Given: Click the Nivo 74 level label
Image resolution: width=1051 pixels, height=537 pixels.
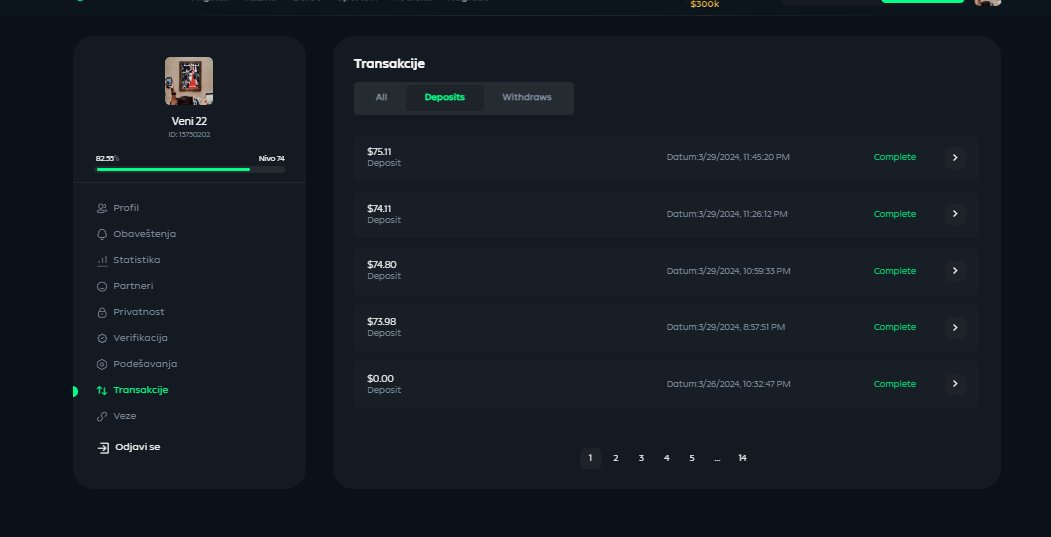Looking at the screenshot, I should (x=271, y=159).
